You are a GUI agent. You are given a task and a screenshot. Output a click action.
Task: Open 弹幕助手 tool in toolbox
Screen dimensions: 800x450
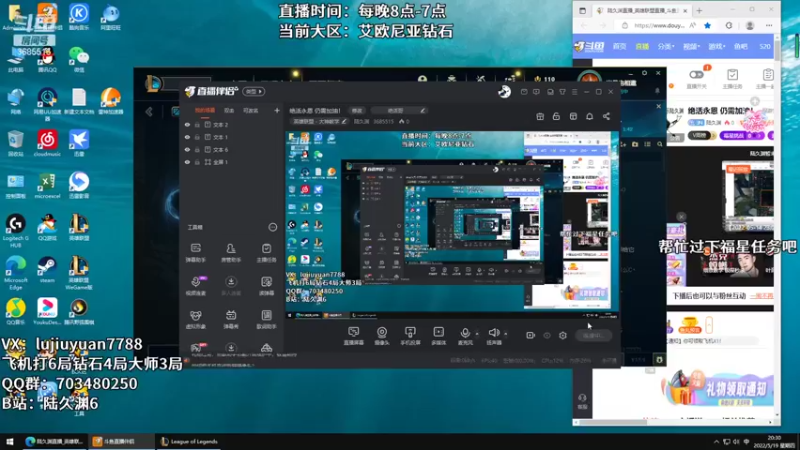coord(195,253)
